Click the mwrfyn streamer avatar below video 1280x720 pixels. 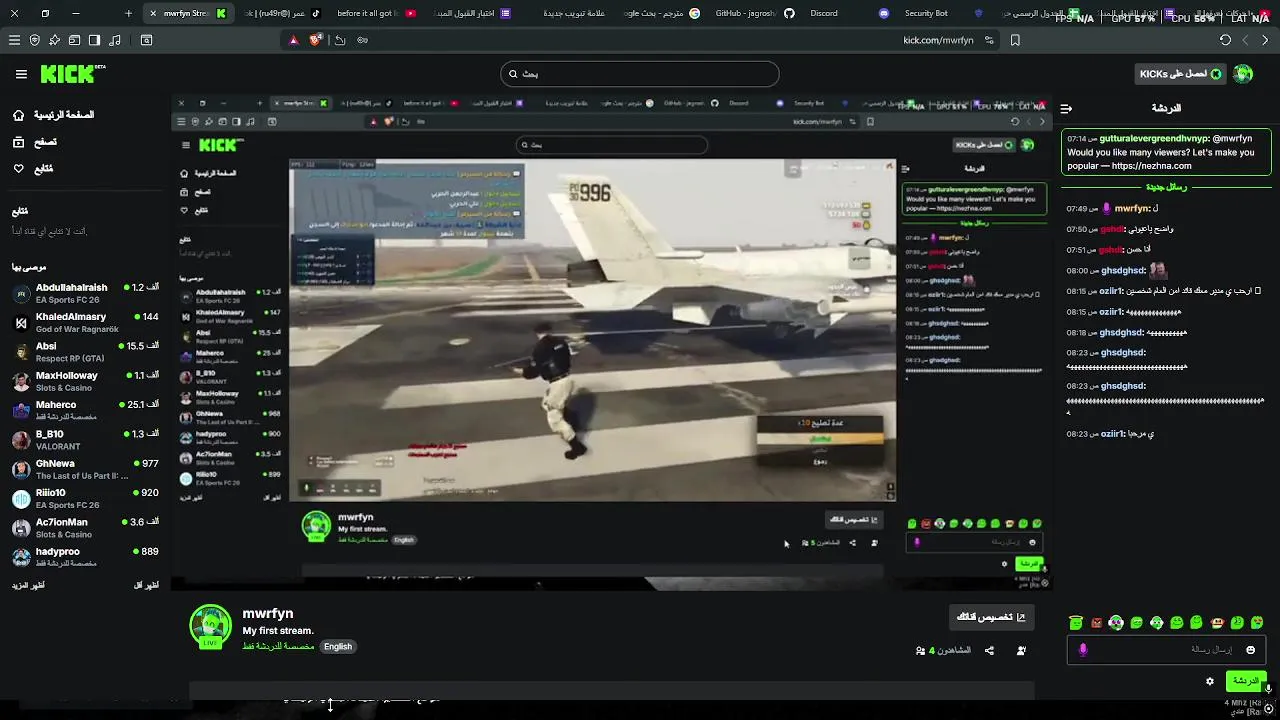(210, 626)
